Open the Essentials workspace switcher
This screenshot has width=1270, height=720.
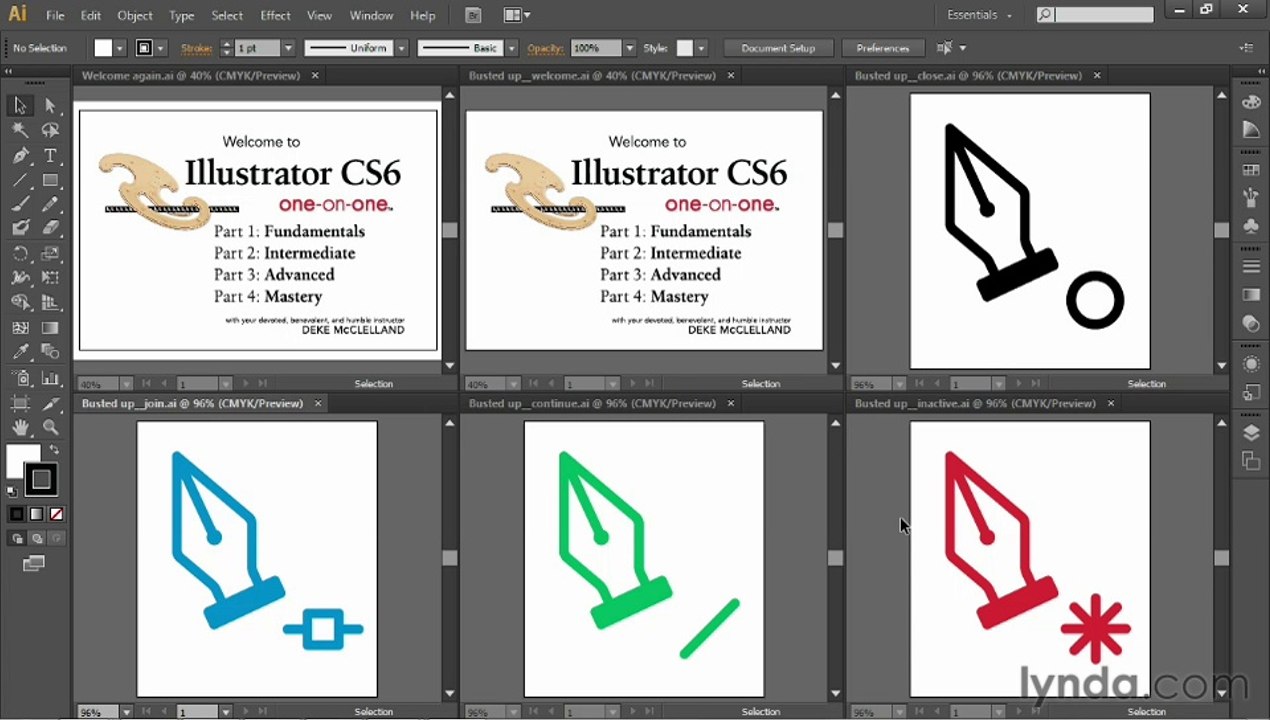pyautogui.click(x=980, y=15)
